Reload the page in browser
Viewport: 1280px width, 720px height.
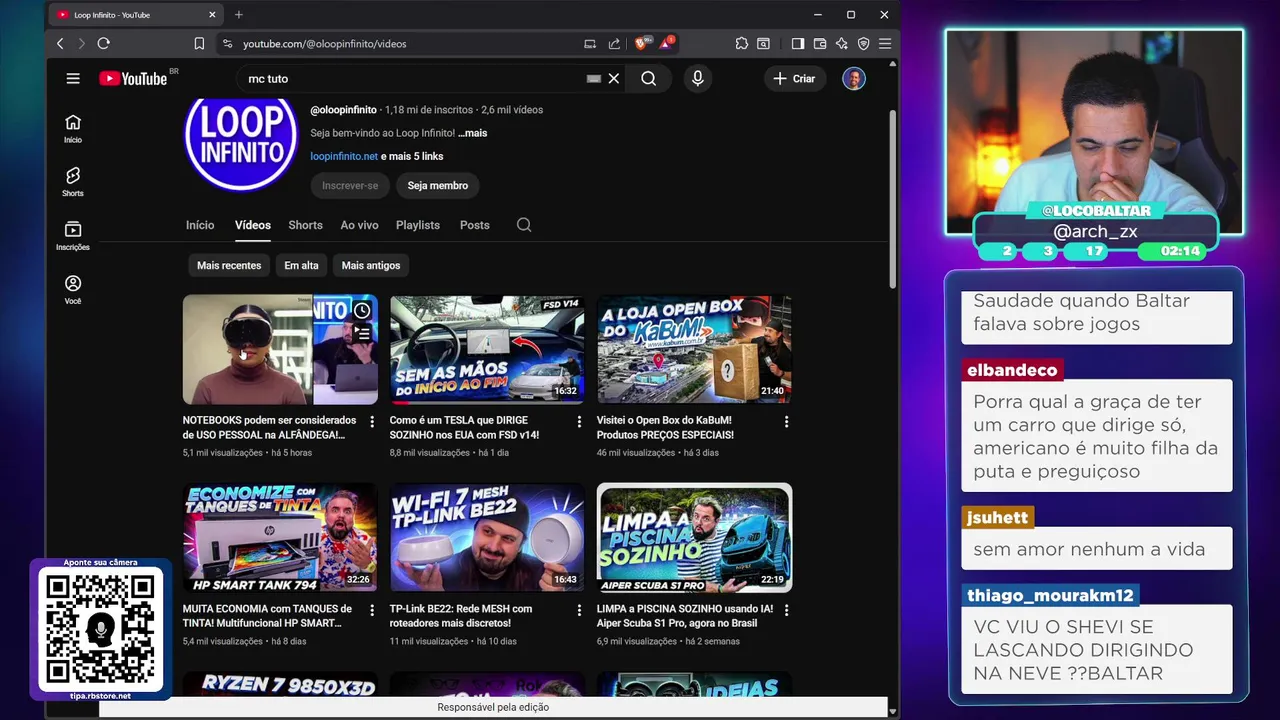pos(103,43)
